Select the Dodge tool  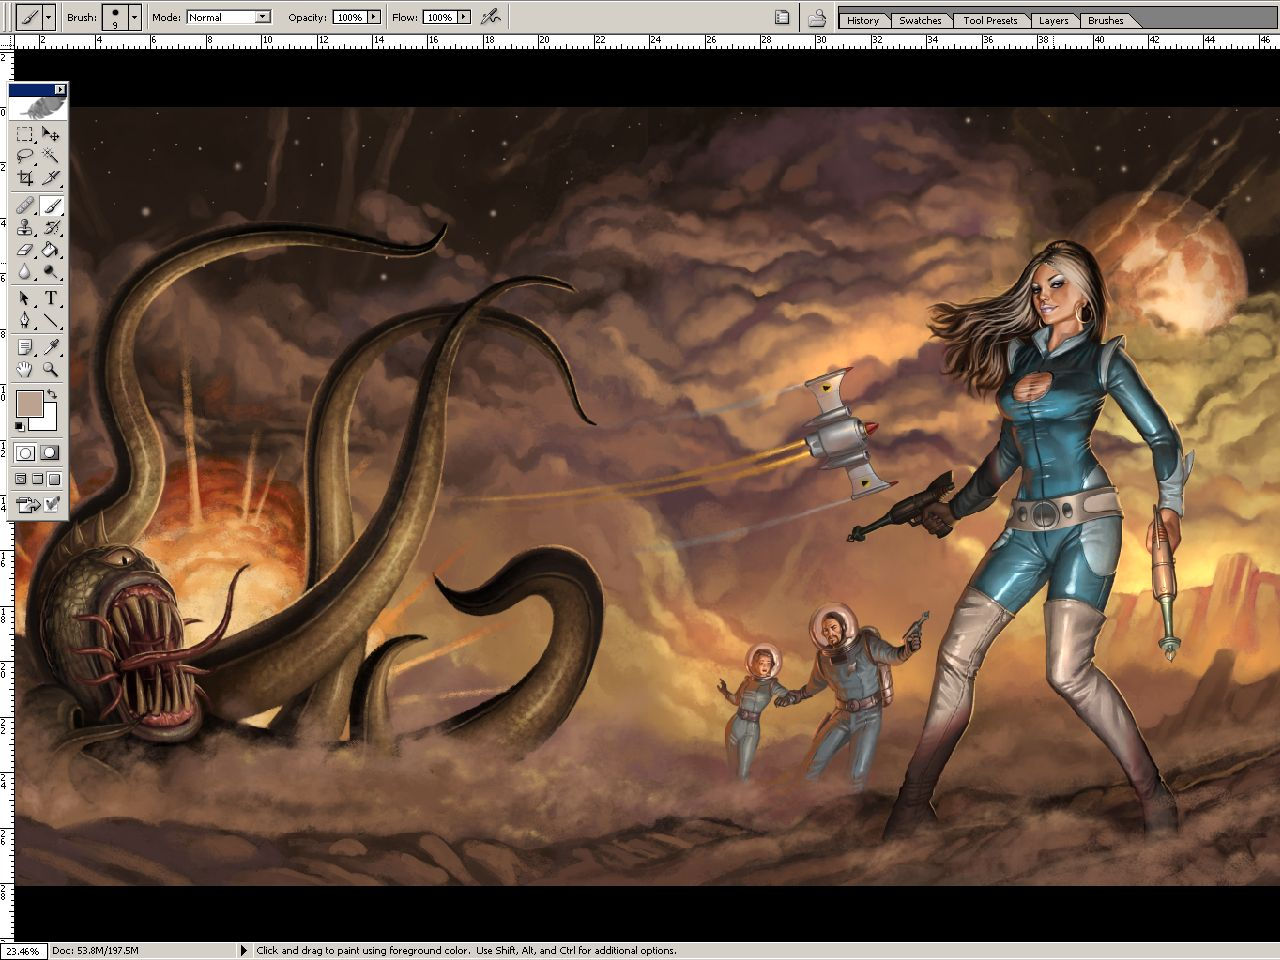[51, 272]
